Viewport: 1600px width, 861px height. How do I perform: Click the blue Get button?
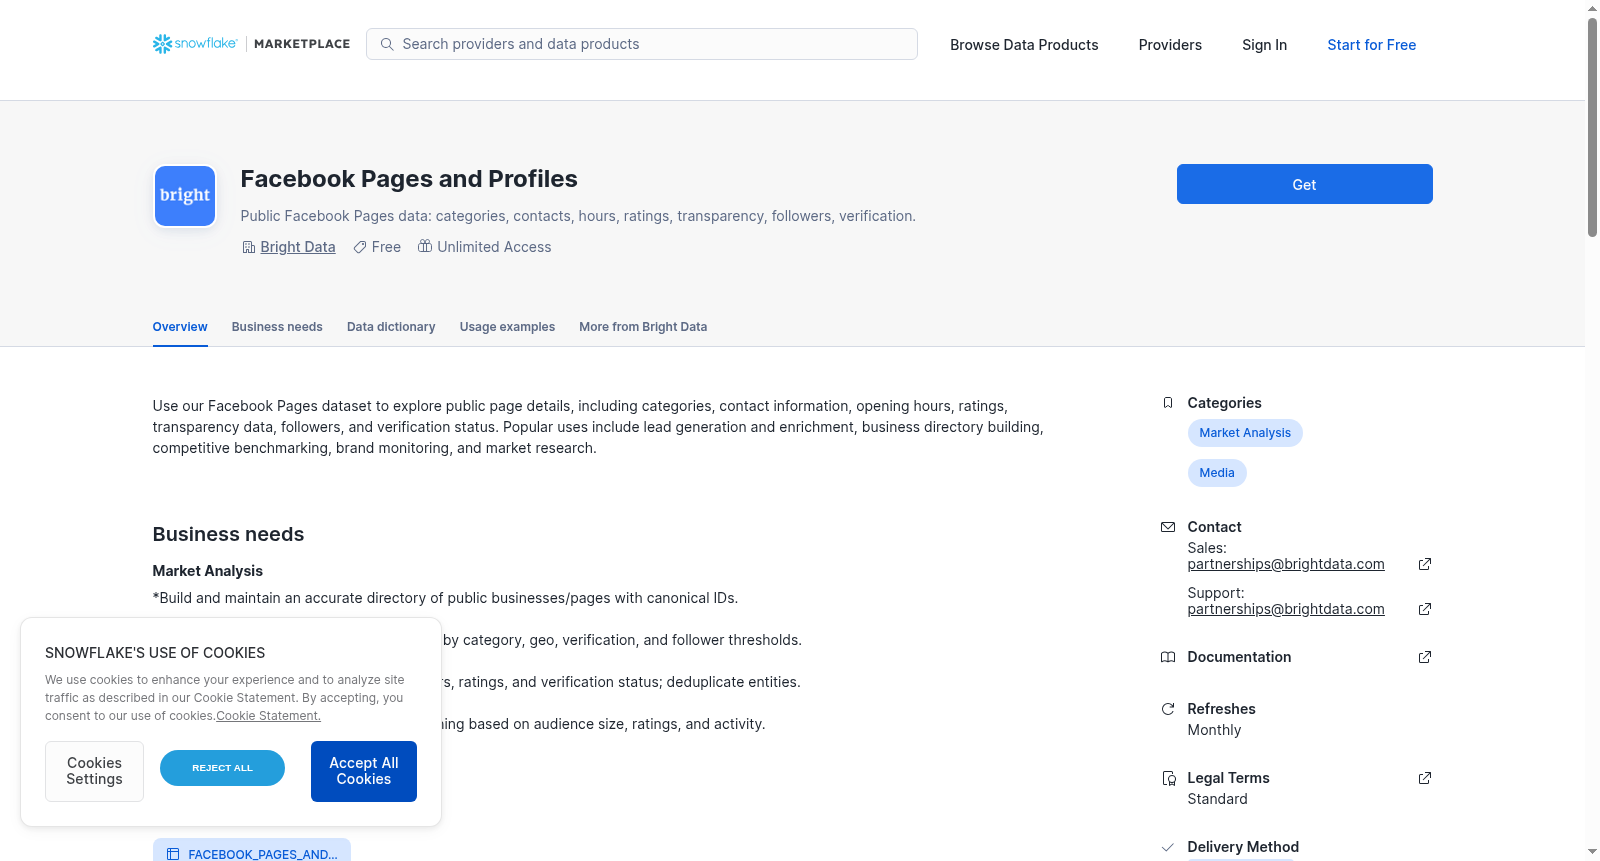click(x=1304, y=184)
